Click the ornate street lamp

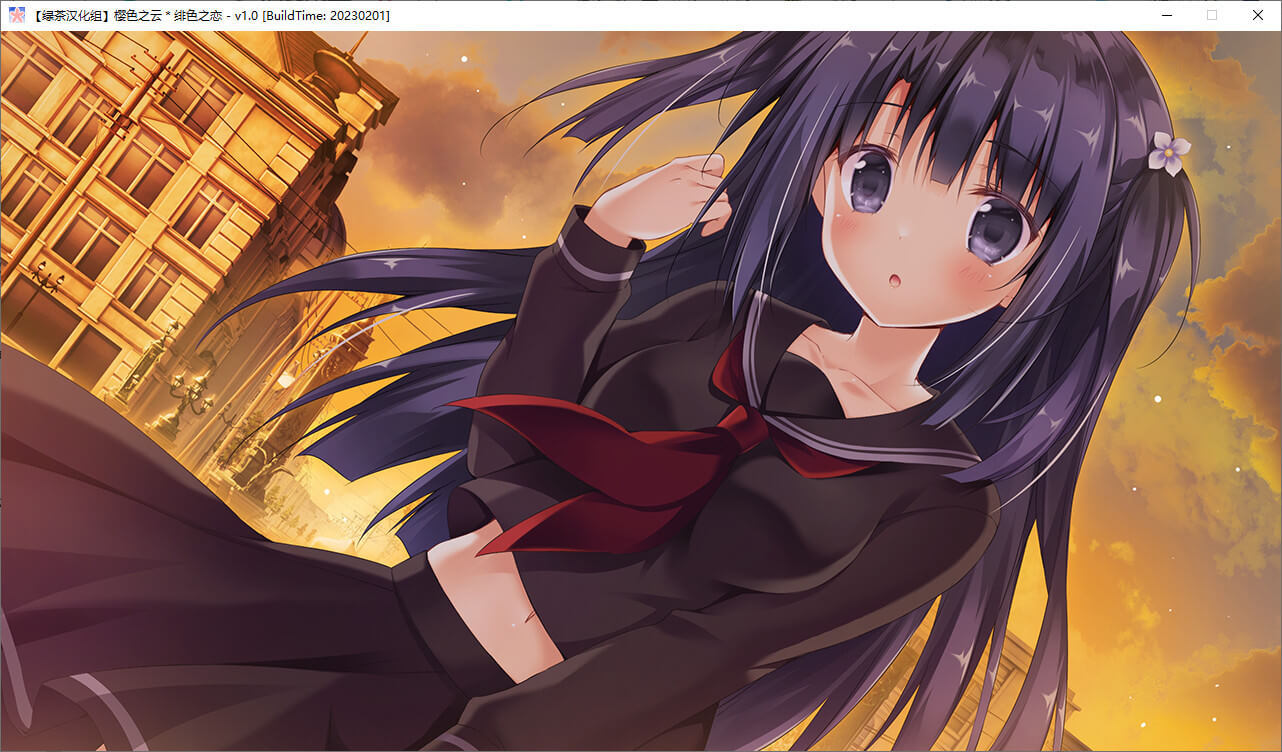pos(188,392)
